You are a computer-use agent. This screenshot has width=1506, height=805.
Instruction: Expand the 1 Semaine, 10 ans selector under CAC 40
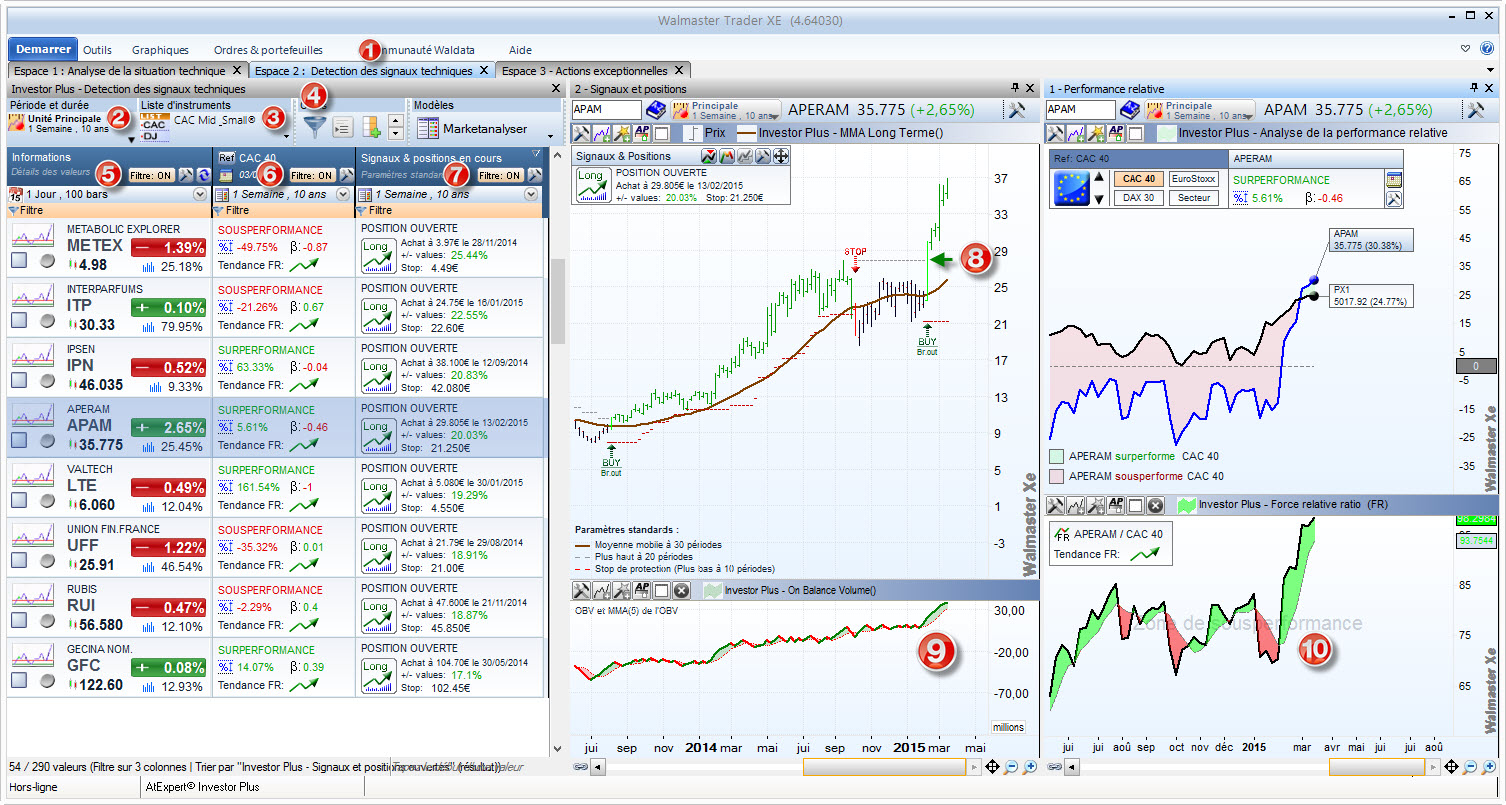(x=344, y=194)
